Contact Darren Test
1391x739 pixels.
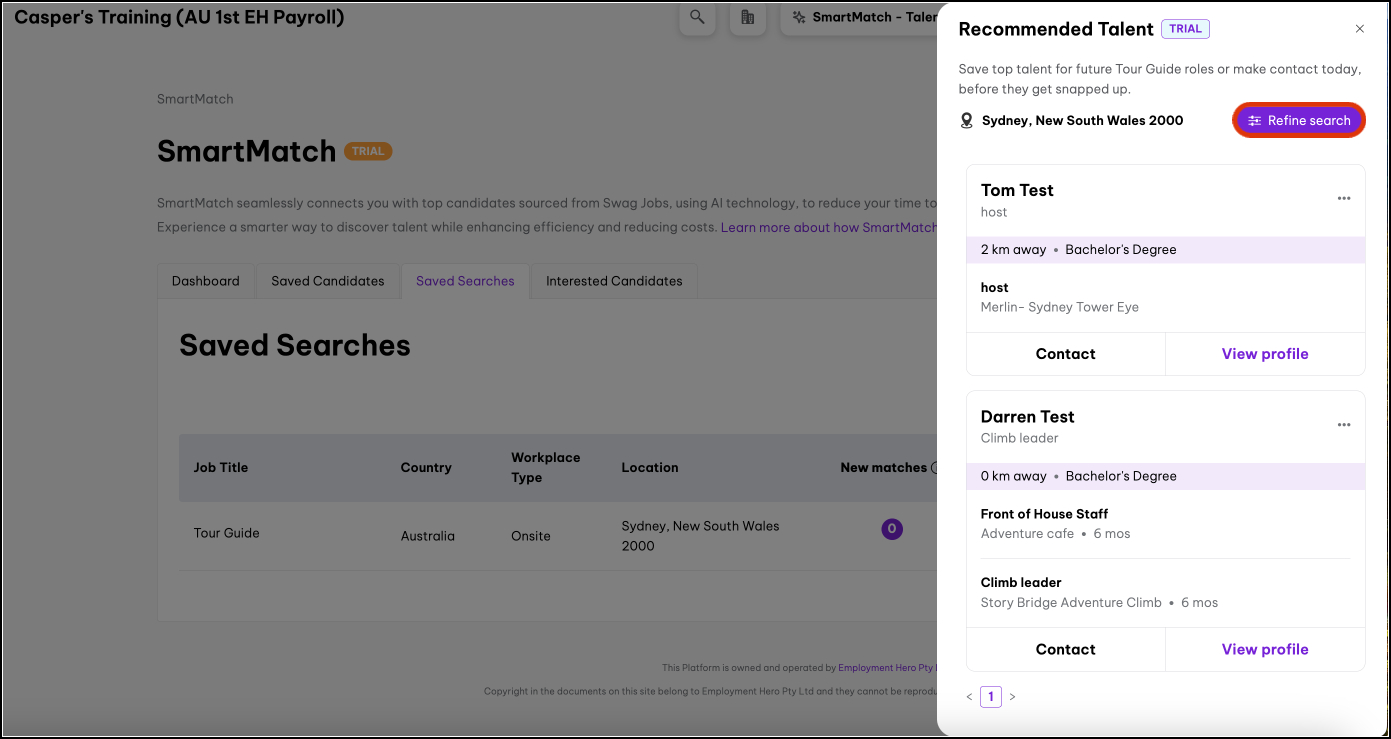coord(1065,649)
